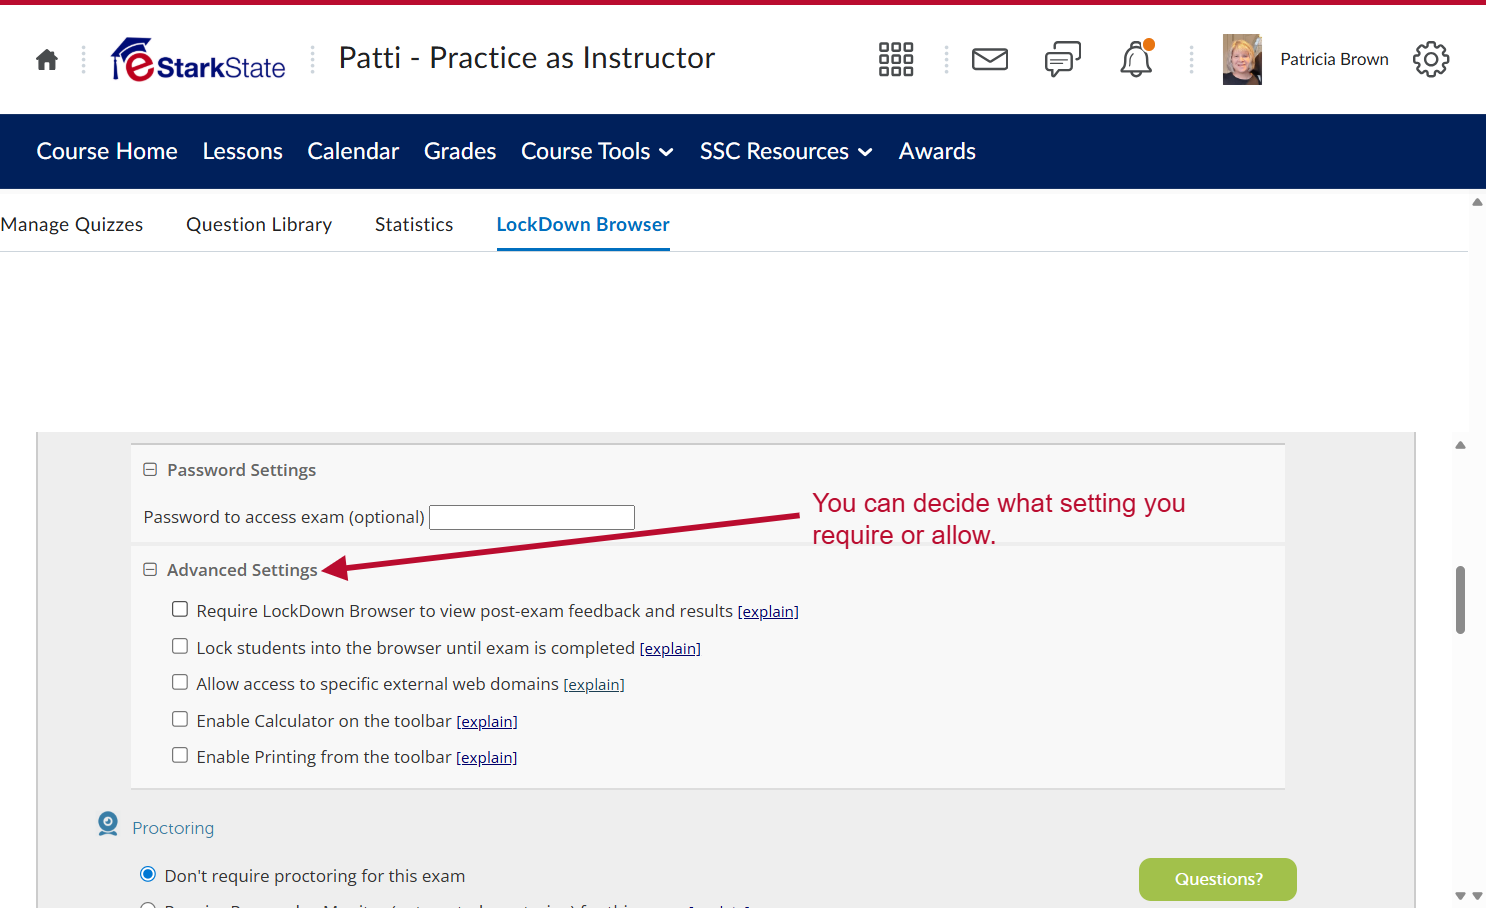Open the message alerts envelope icon
Screen dimensions: 1486x909
[990, 59]
